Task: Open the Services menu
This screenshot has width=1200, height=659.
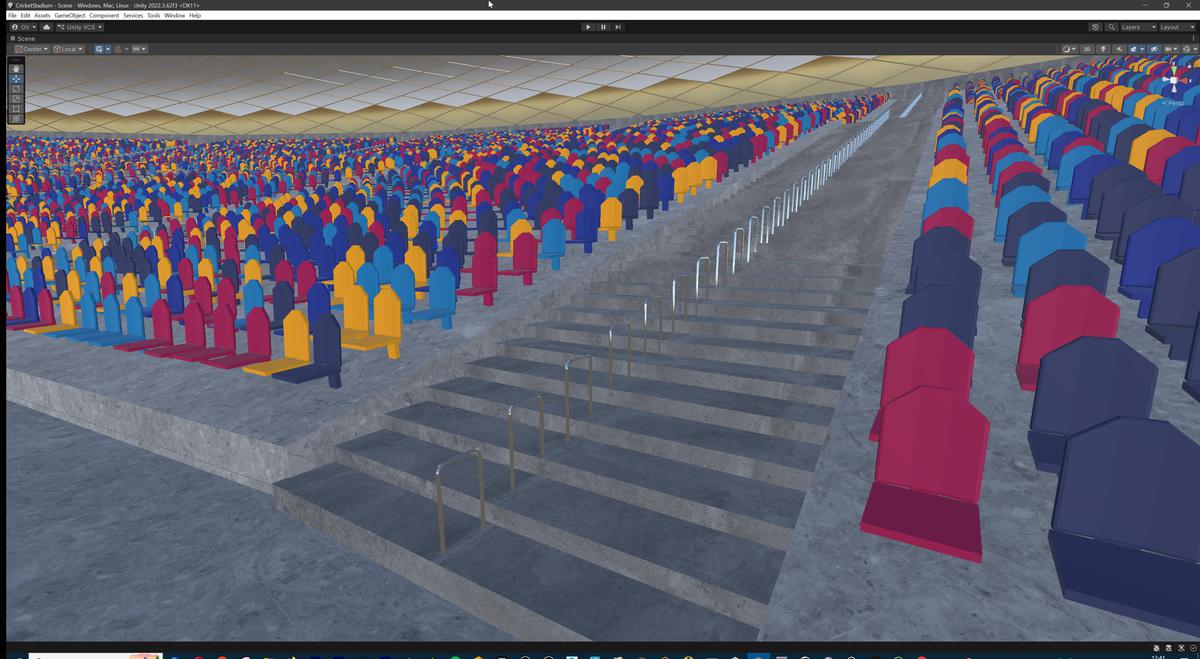Action: click(x=133, y=15)
